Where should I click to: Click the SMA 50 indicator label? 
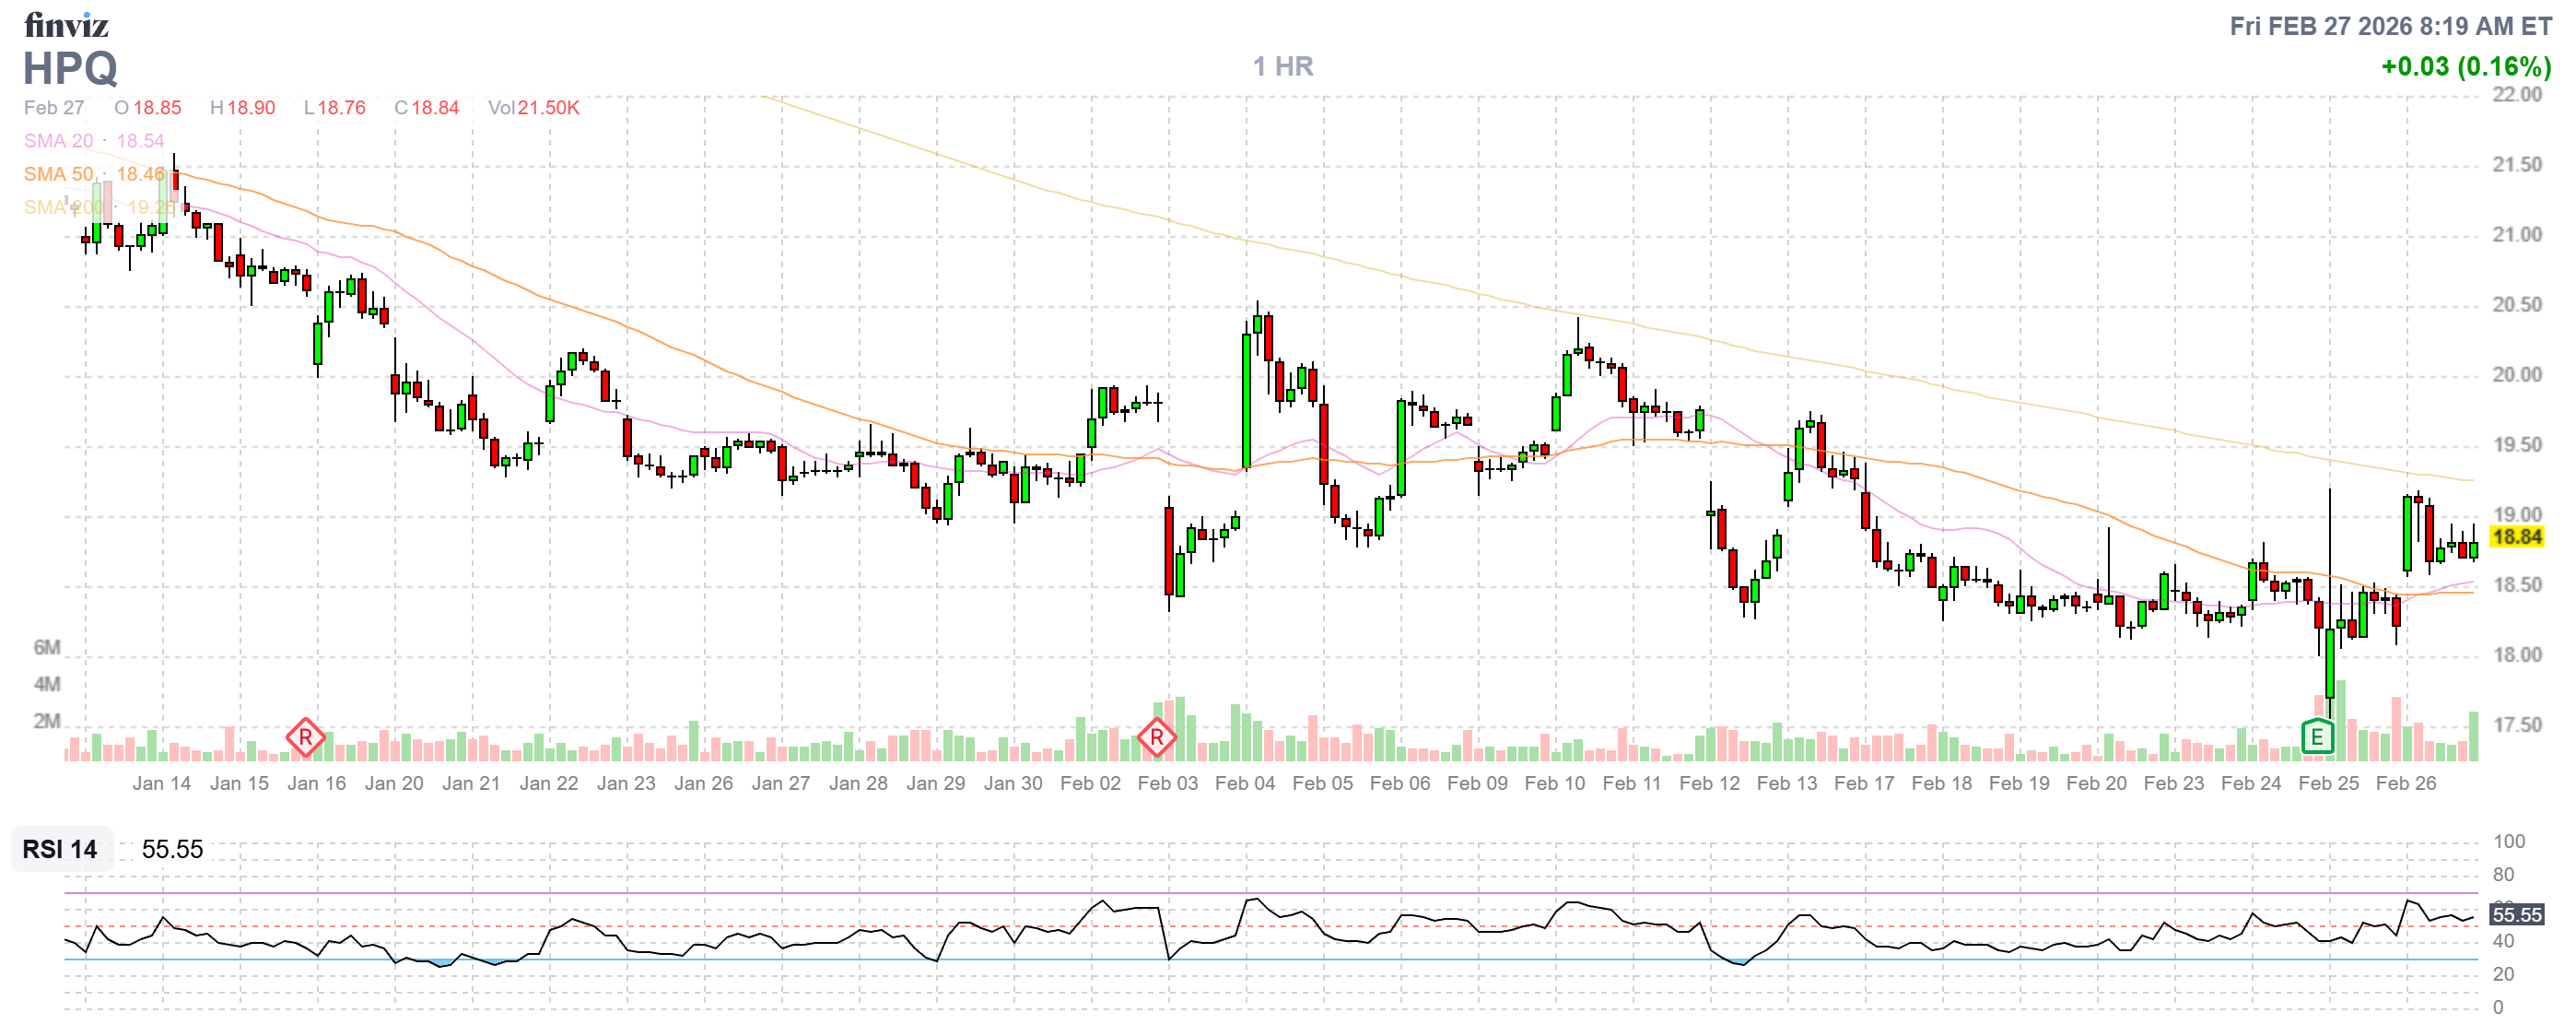click(x=58, y=174)
